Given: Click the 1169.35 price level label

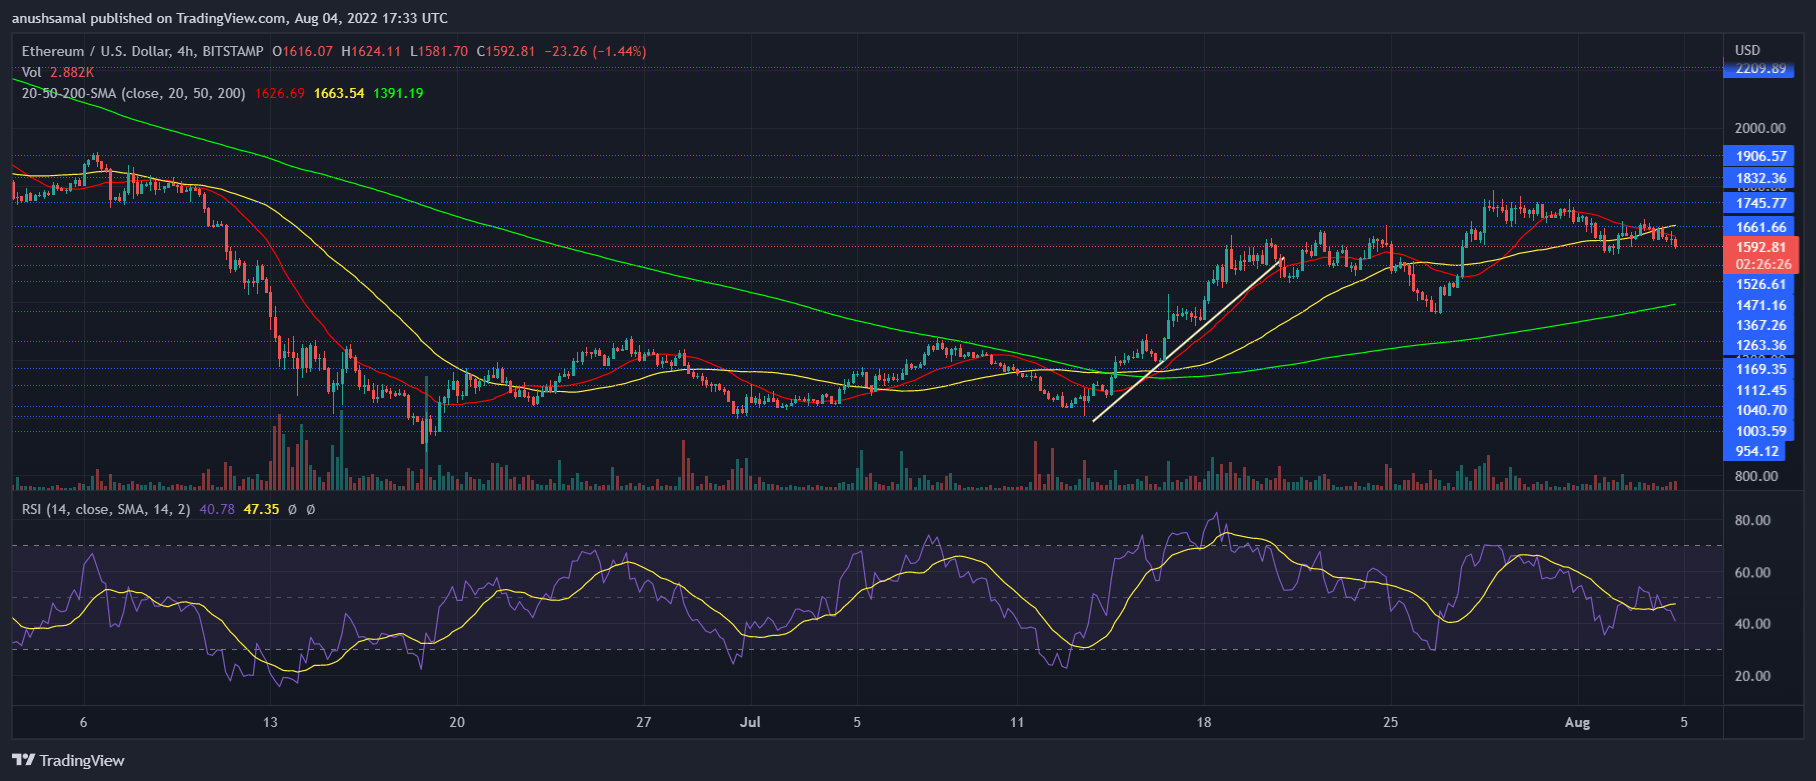Looking at the screenshot, I should 1758,369.
